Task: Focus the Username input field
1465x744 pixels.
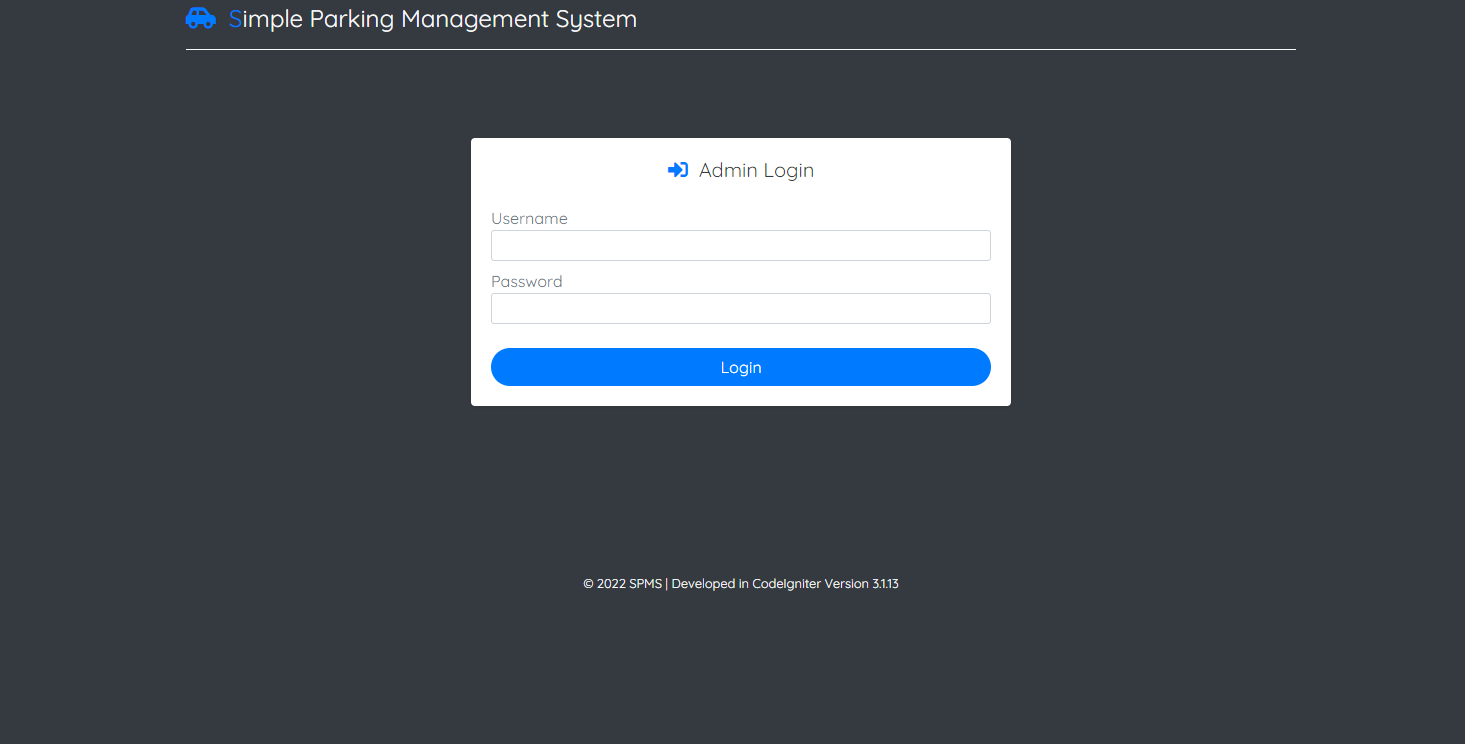Action: coord(741,246)
